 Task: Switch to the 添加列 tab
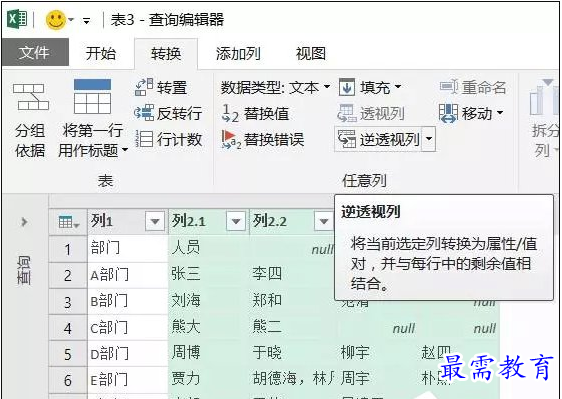(238, 53)
